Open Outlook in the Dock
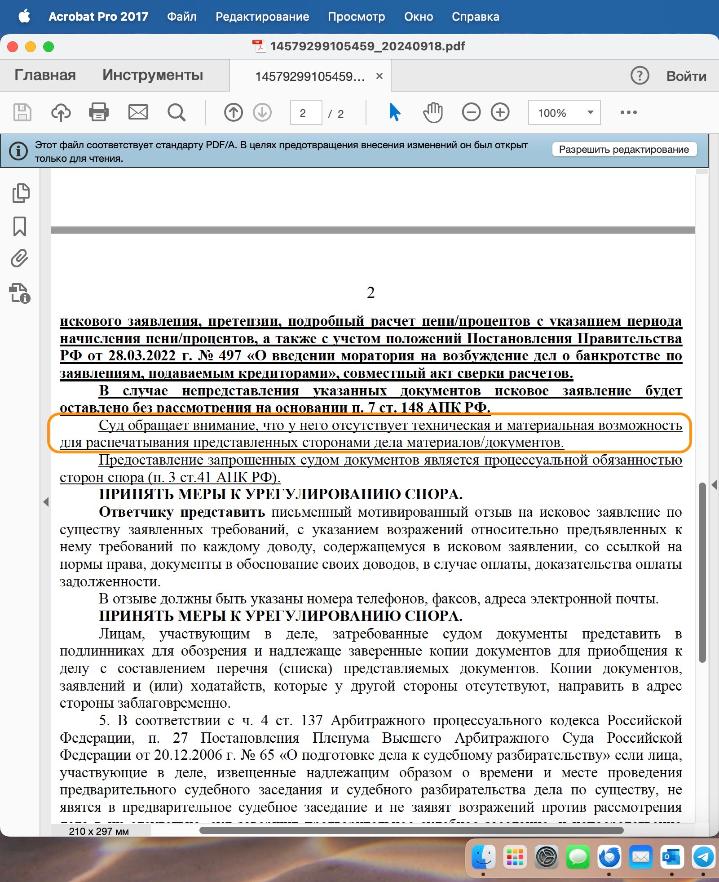This screenshot has width=719, height=882. point(672,857)
